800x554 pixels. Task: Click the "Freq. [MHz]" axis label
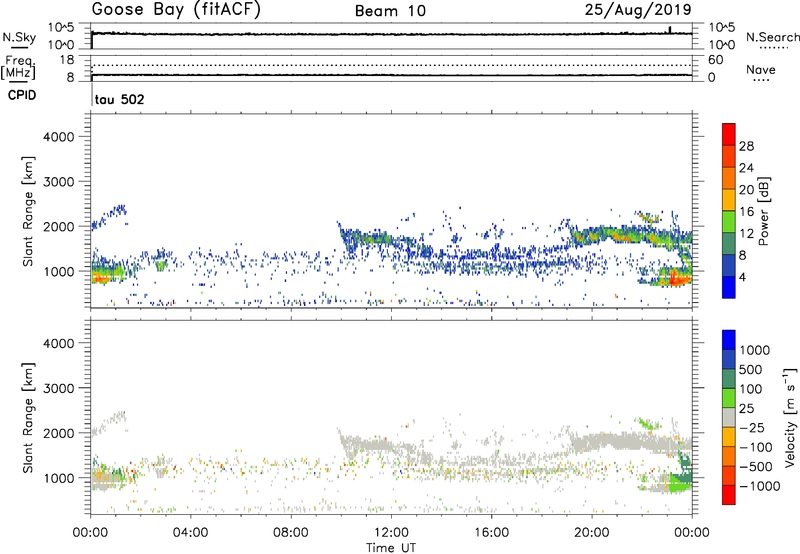coord(18,67)
